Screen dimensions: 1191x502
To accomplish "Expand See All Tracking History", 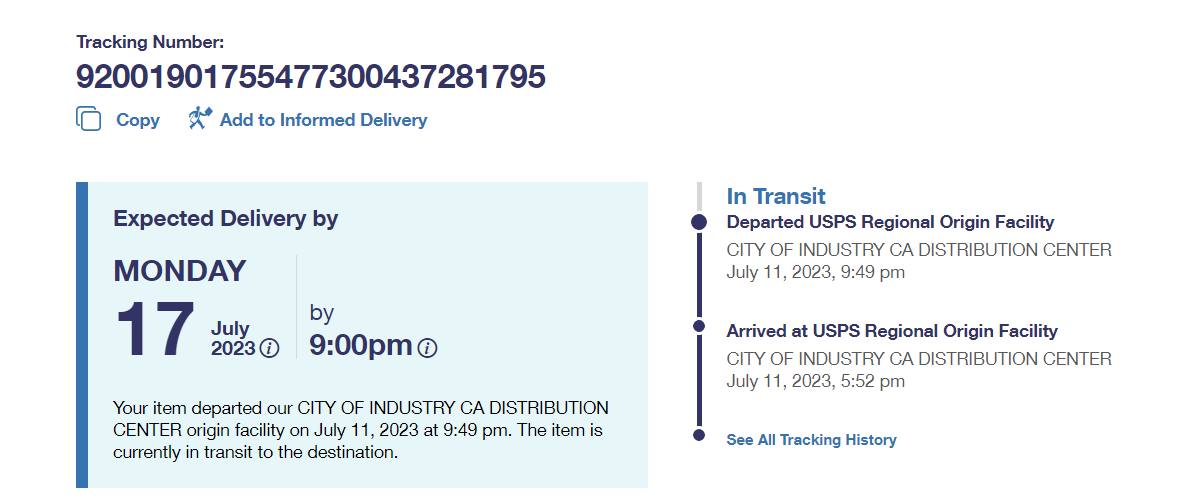I will coord(811,440).
